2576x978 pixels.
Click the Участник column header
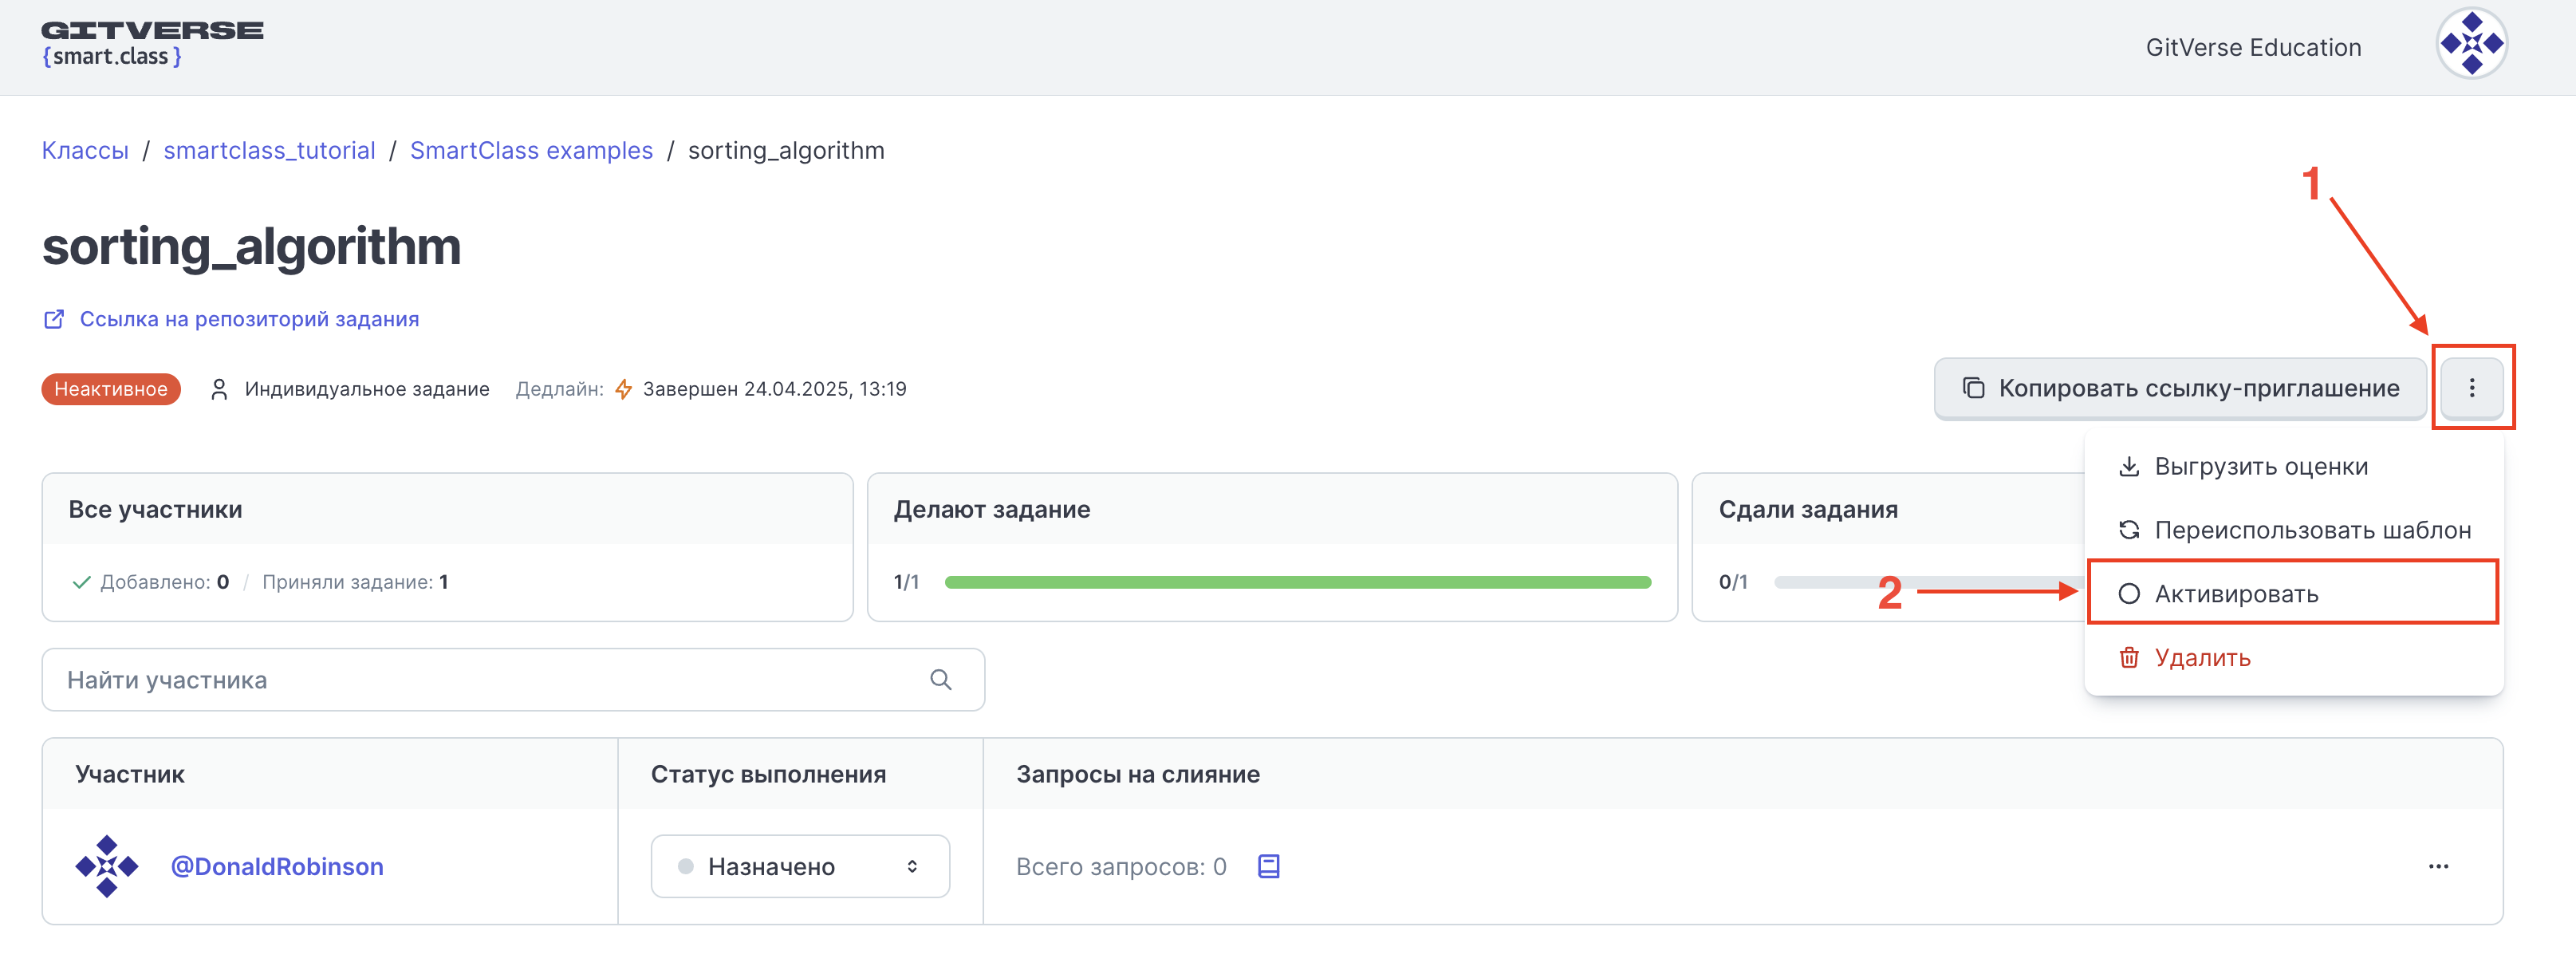130,774
